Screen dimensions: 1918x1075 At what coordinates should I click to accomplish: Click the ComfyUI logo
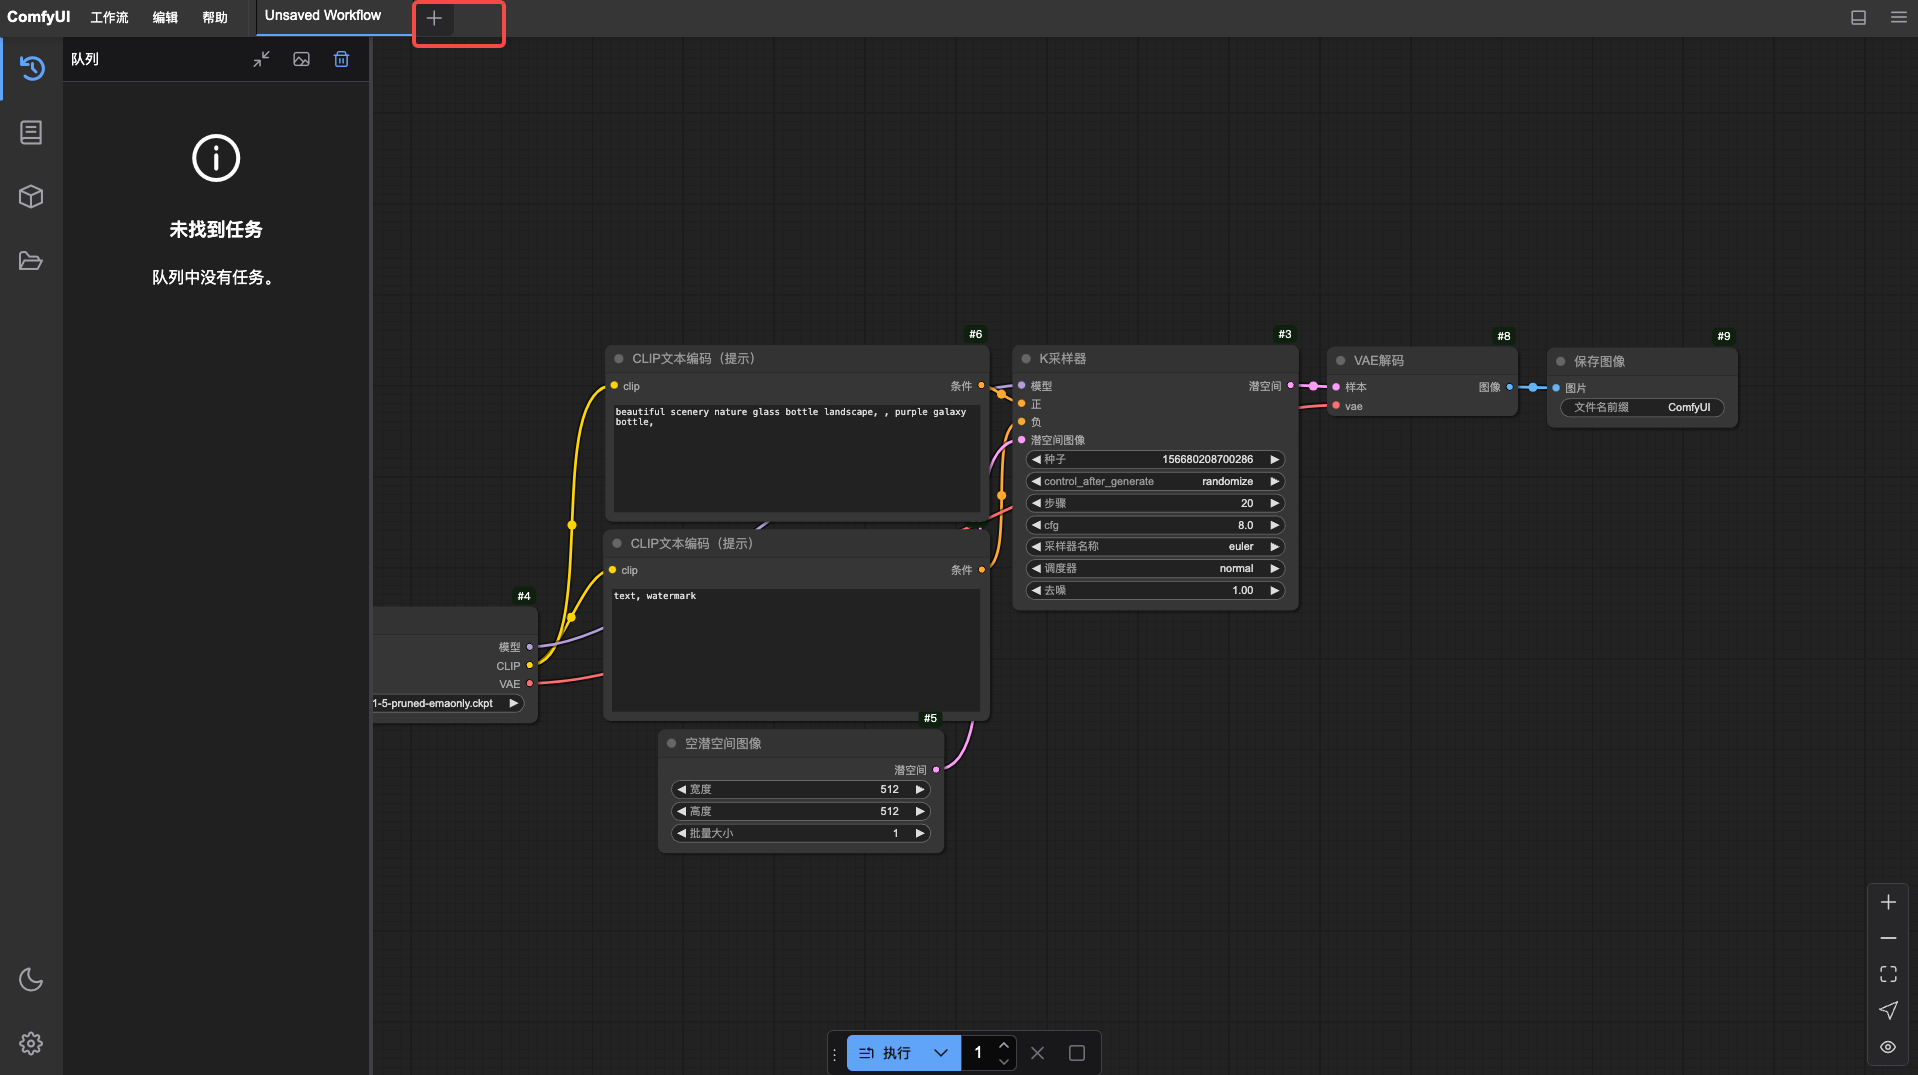[38, 17]
